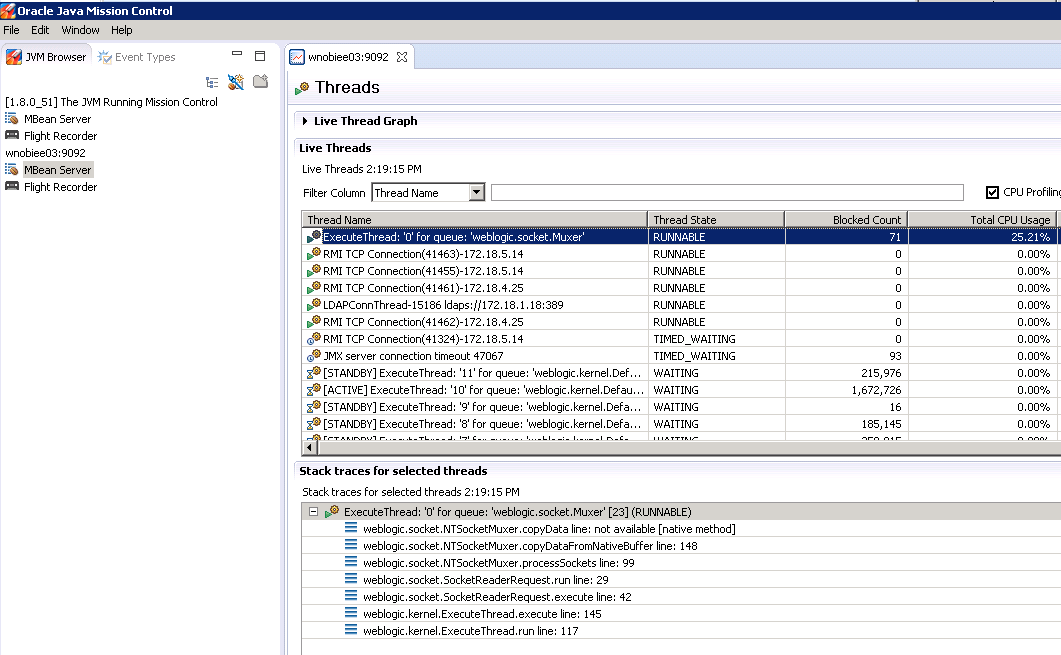Click the thread table scroll-left arrow

click(x=309, y=447)
